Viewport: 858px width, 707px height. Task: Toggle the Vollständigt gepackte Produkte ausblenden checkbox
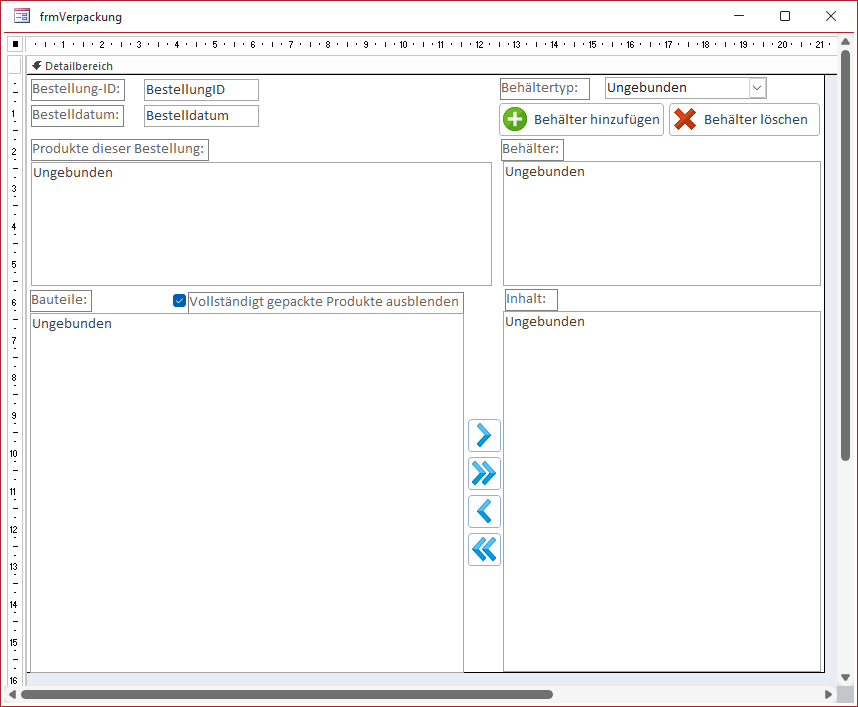pyautogui.click(x=180, y=300)
